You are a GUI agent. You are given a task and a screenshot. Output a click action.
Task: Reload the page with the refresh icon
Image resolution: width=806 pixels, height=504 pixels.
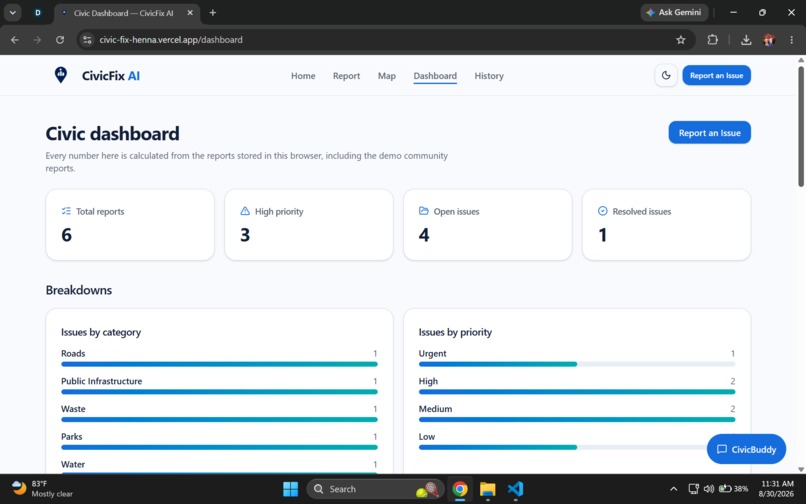(60, 40)
